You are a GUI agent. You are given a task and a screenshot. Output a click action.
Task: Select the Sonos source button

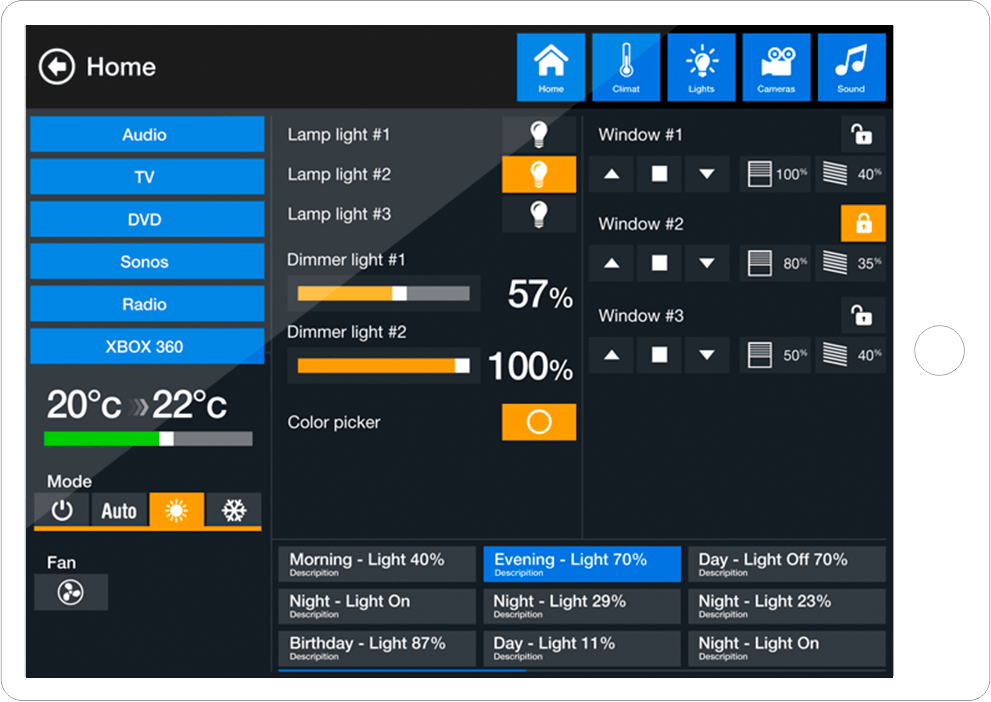pos(146,262)
